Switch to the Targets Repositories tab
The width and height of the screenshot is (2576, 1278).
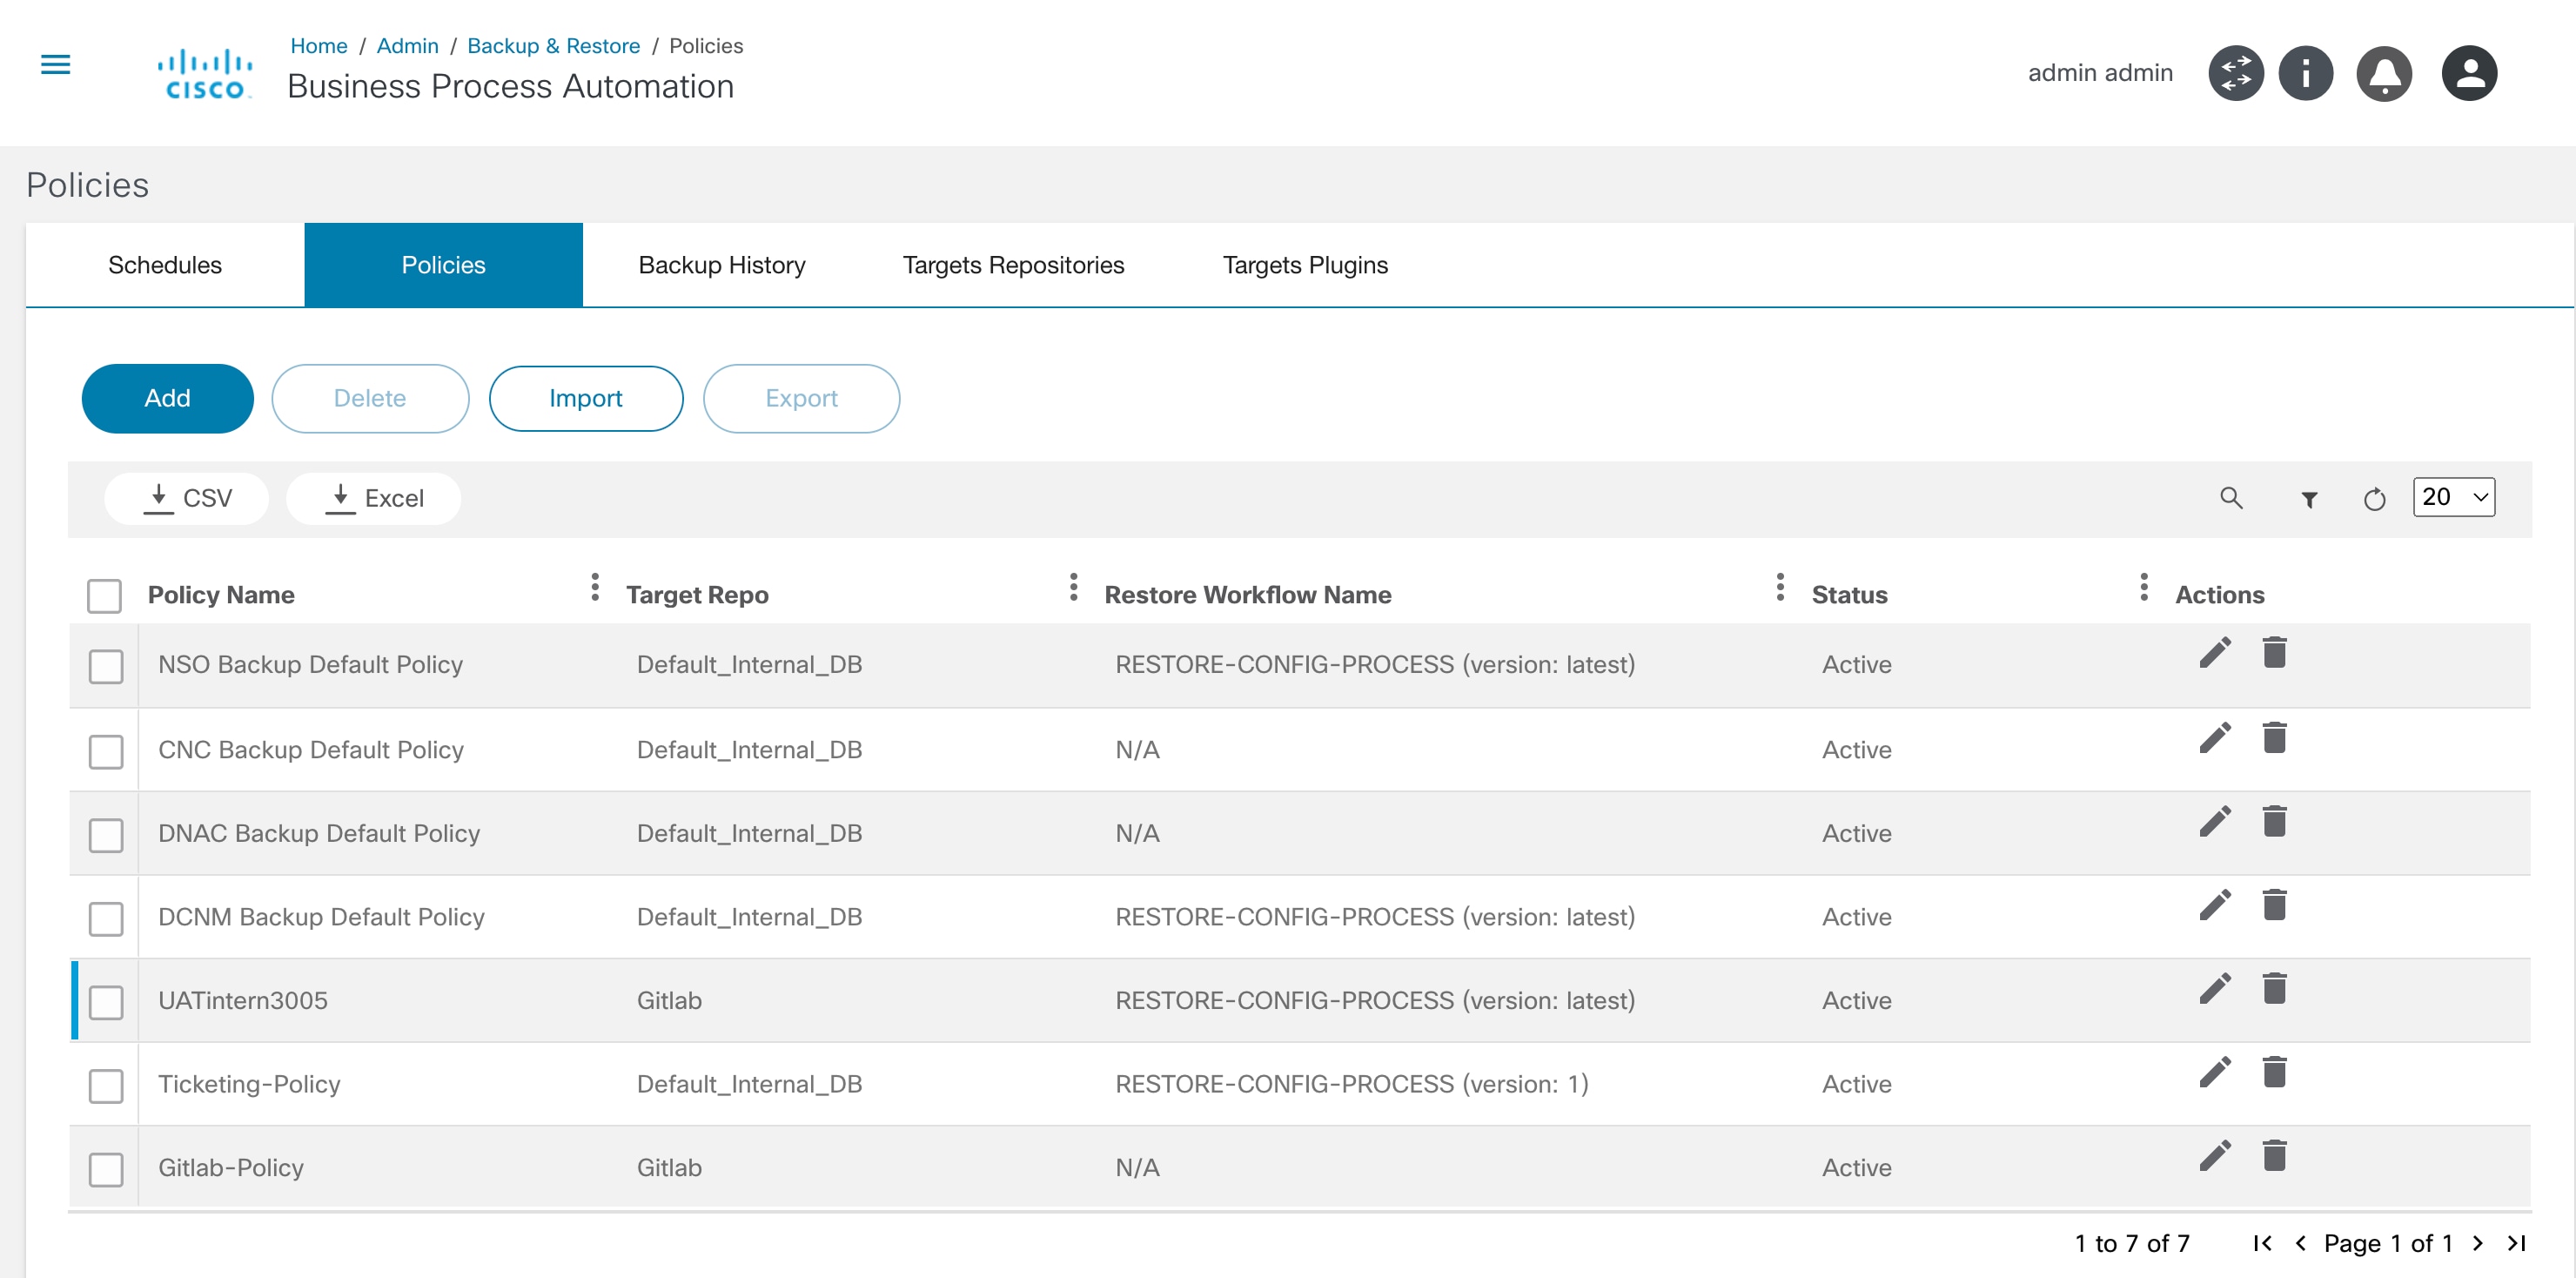click(x=1013, y=265)
